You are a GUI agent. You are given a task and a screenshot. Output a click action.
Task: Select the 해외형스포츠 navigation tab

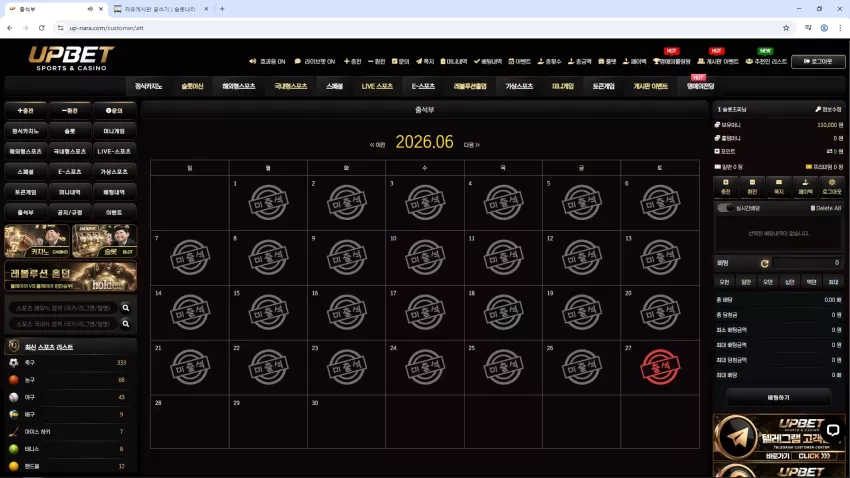[239, 86]
